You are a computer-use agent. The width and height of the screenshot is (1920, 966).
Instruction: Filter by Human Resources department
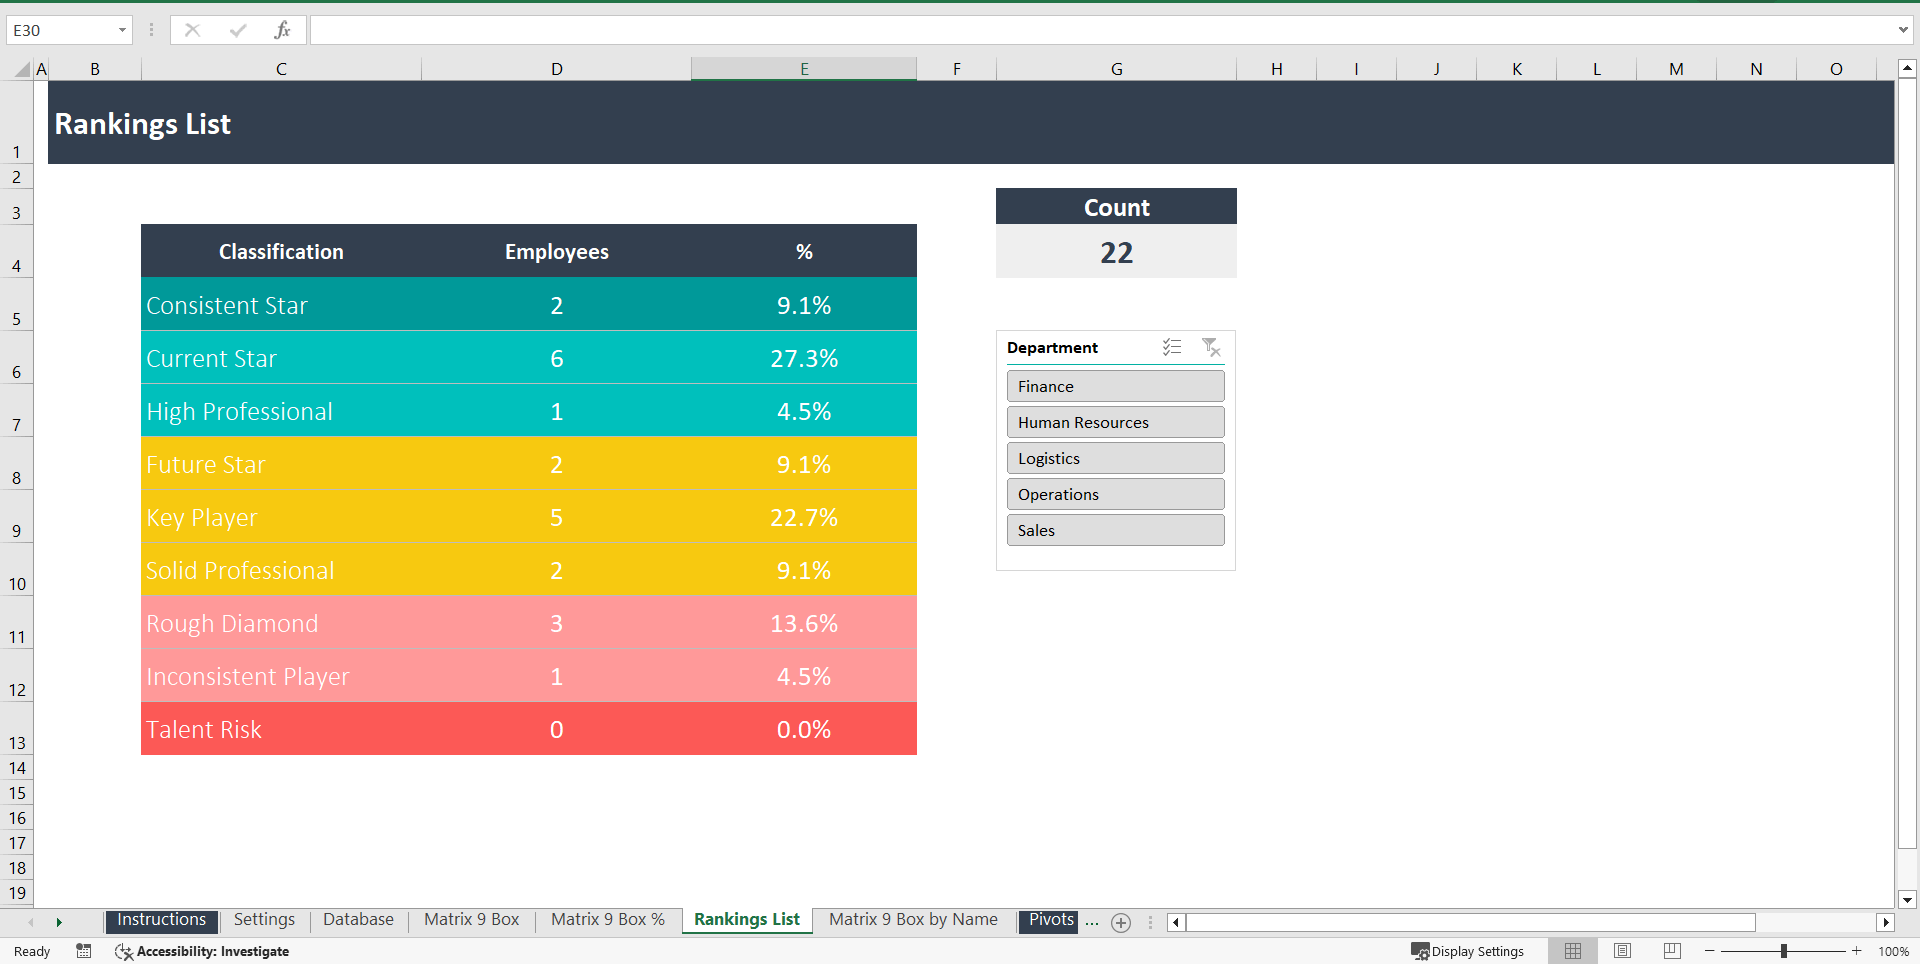point(1116,422)
